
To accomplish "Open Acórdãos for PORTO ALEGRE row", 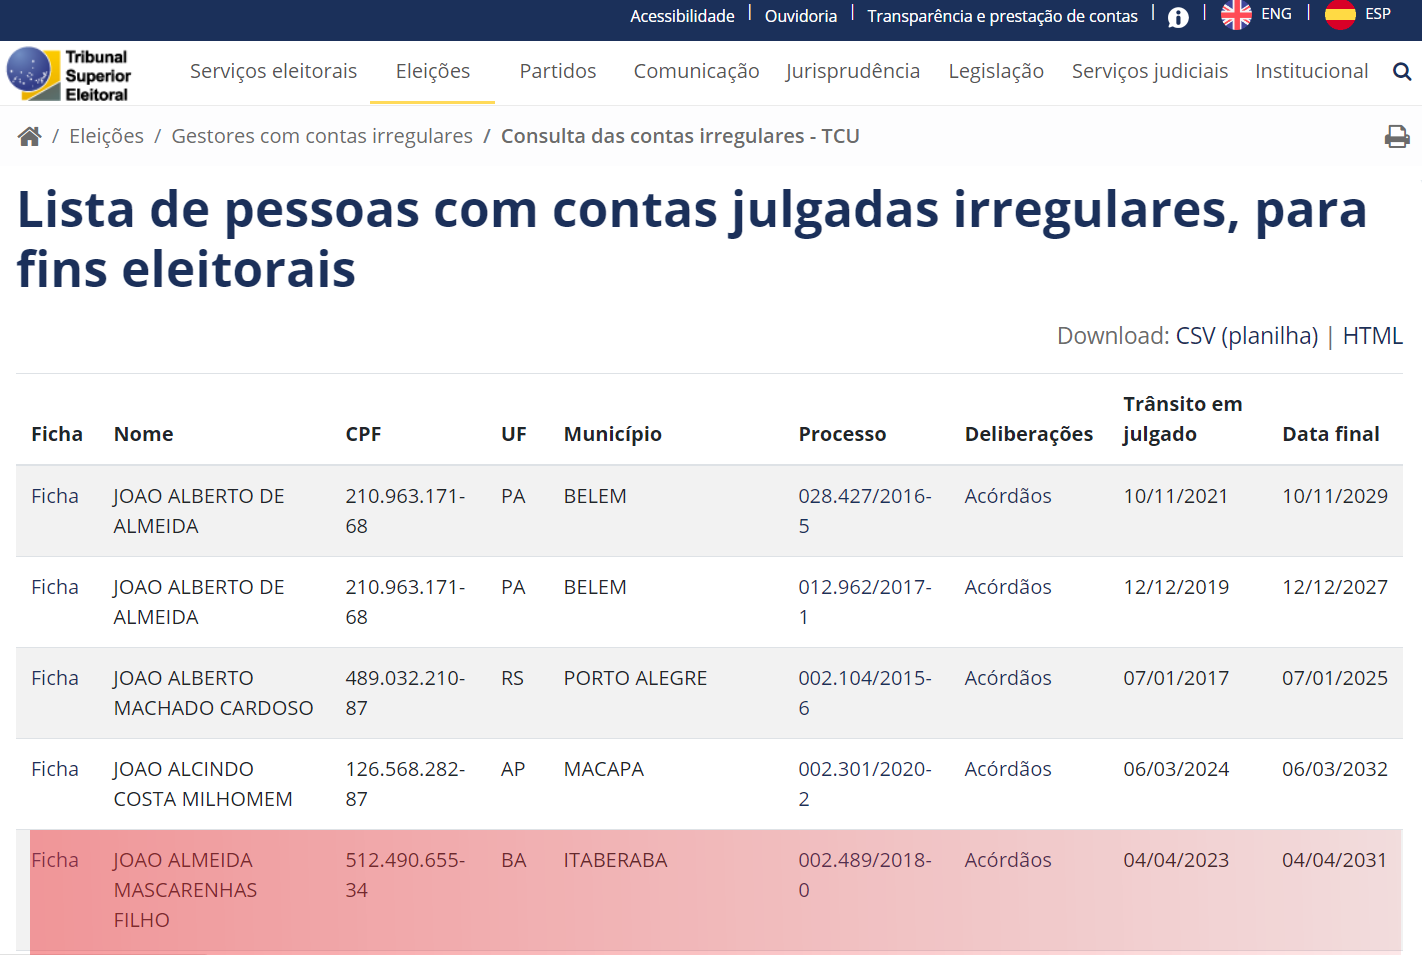I will (1008, 678).
